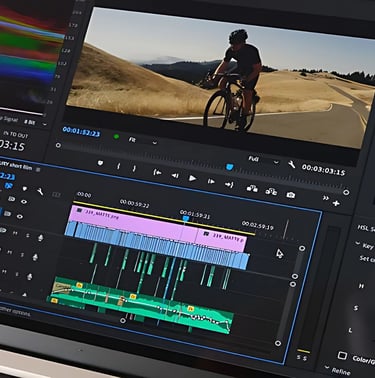Collapse the Key section chevron
The width and height of the screenshot is (375, 378).
pos(357,244)
